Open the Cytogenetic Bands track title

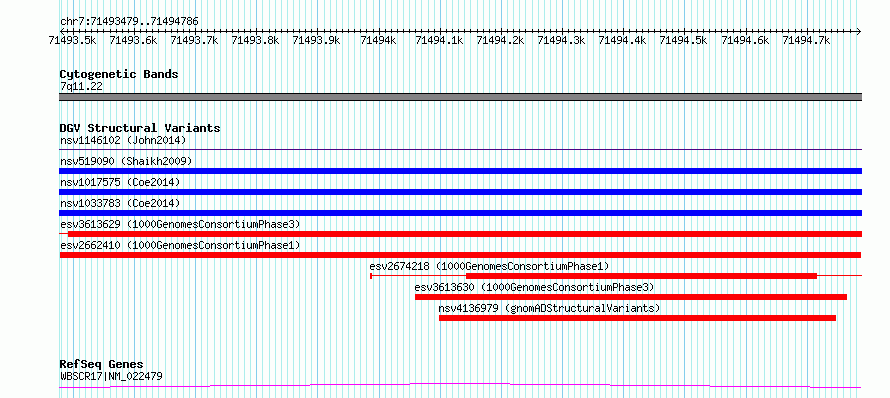tap(119, 74)
